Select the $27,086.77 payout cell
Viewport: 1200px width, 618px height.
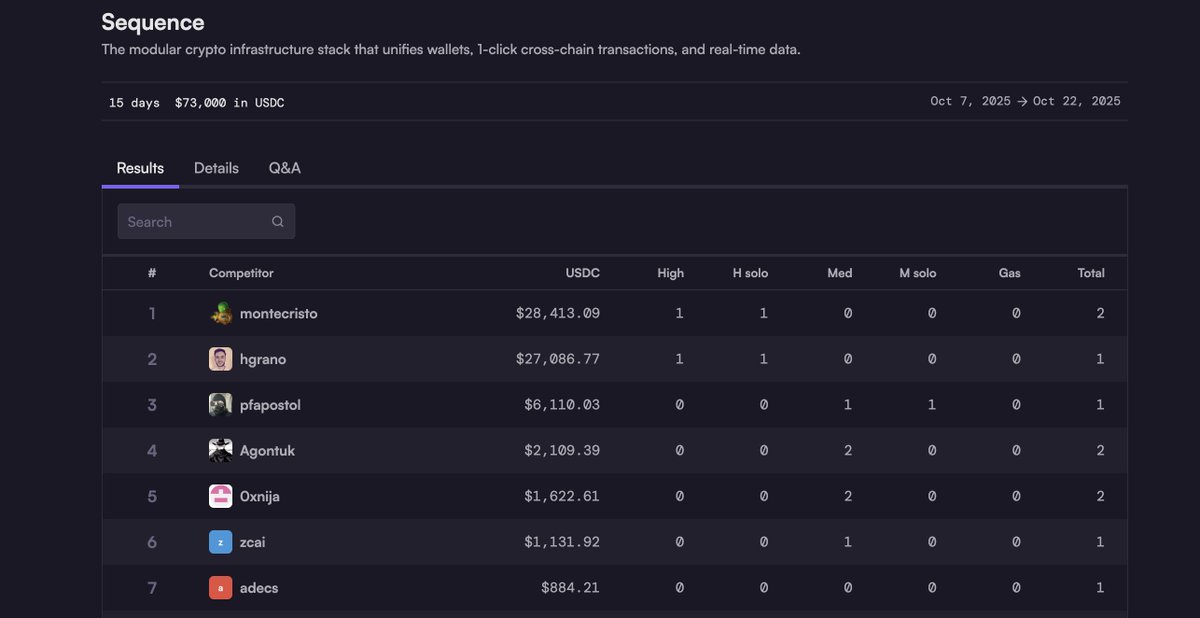click(x=558, y=359)
